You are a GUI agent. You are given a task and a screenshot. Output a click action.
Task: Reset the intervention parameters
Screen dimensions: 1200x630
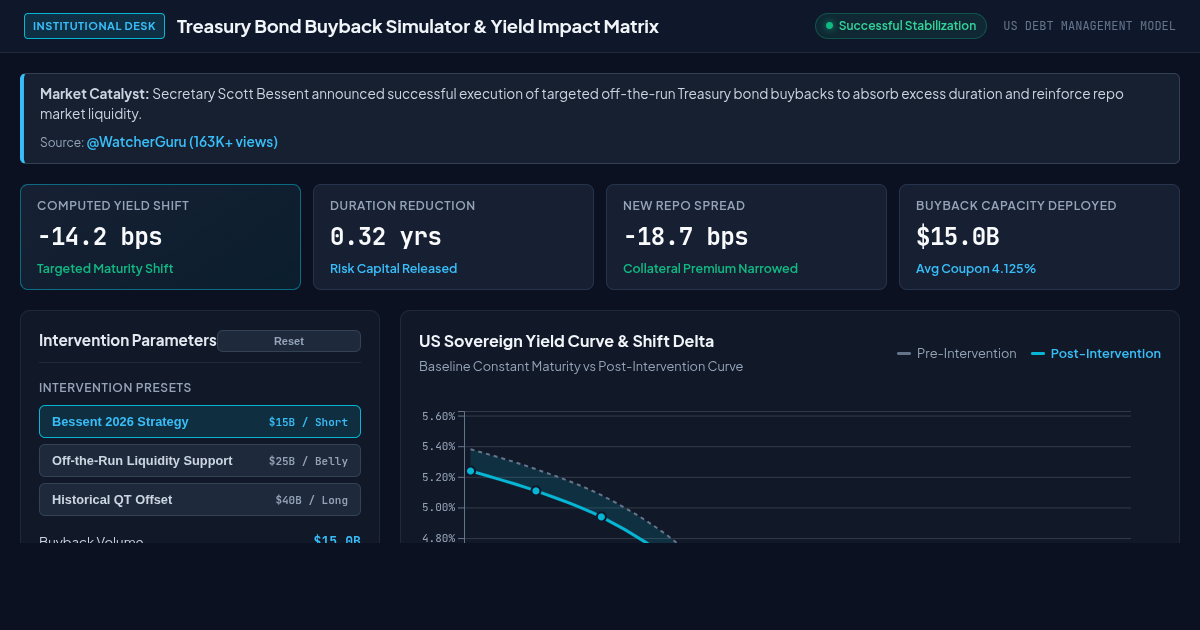click(x=289, y=341)
